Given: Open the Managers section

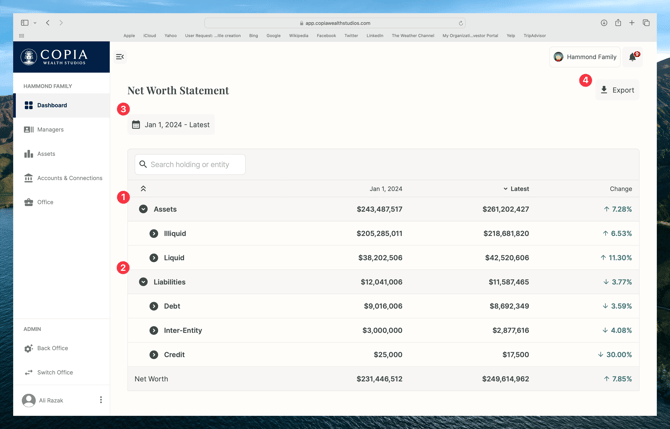Looking at the screenshot, I should pyautogui.click(x=62, y=129).
